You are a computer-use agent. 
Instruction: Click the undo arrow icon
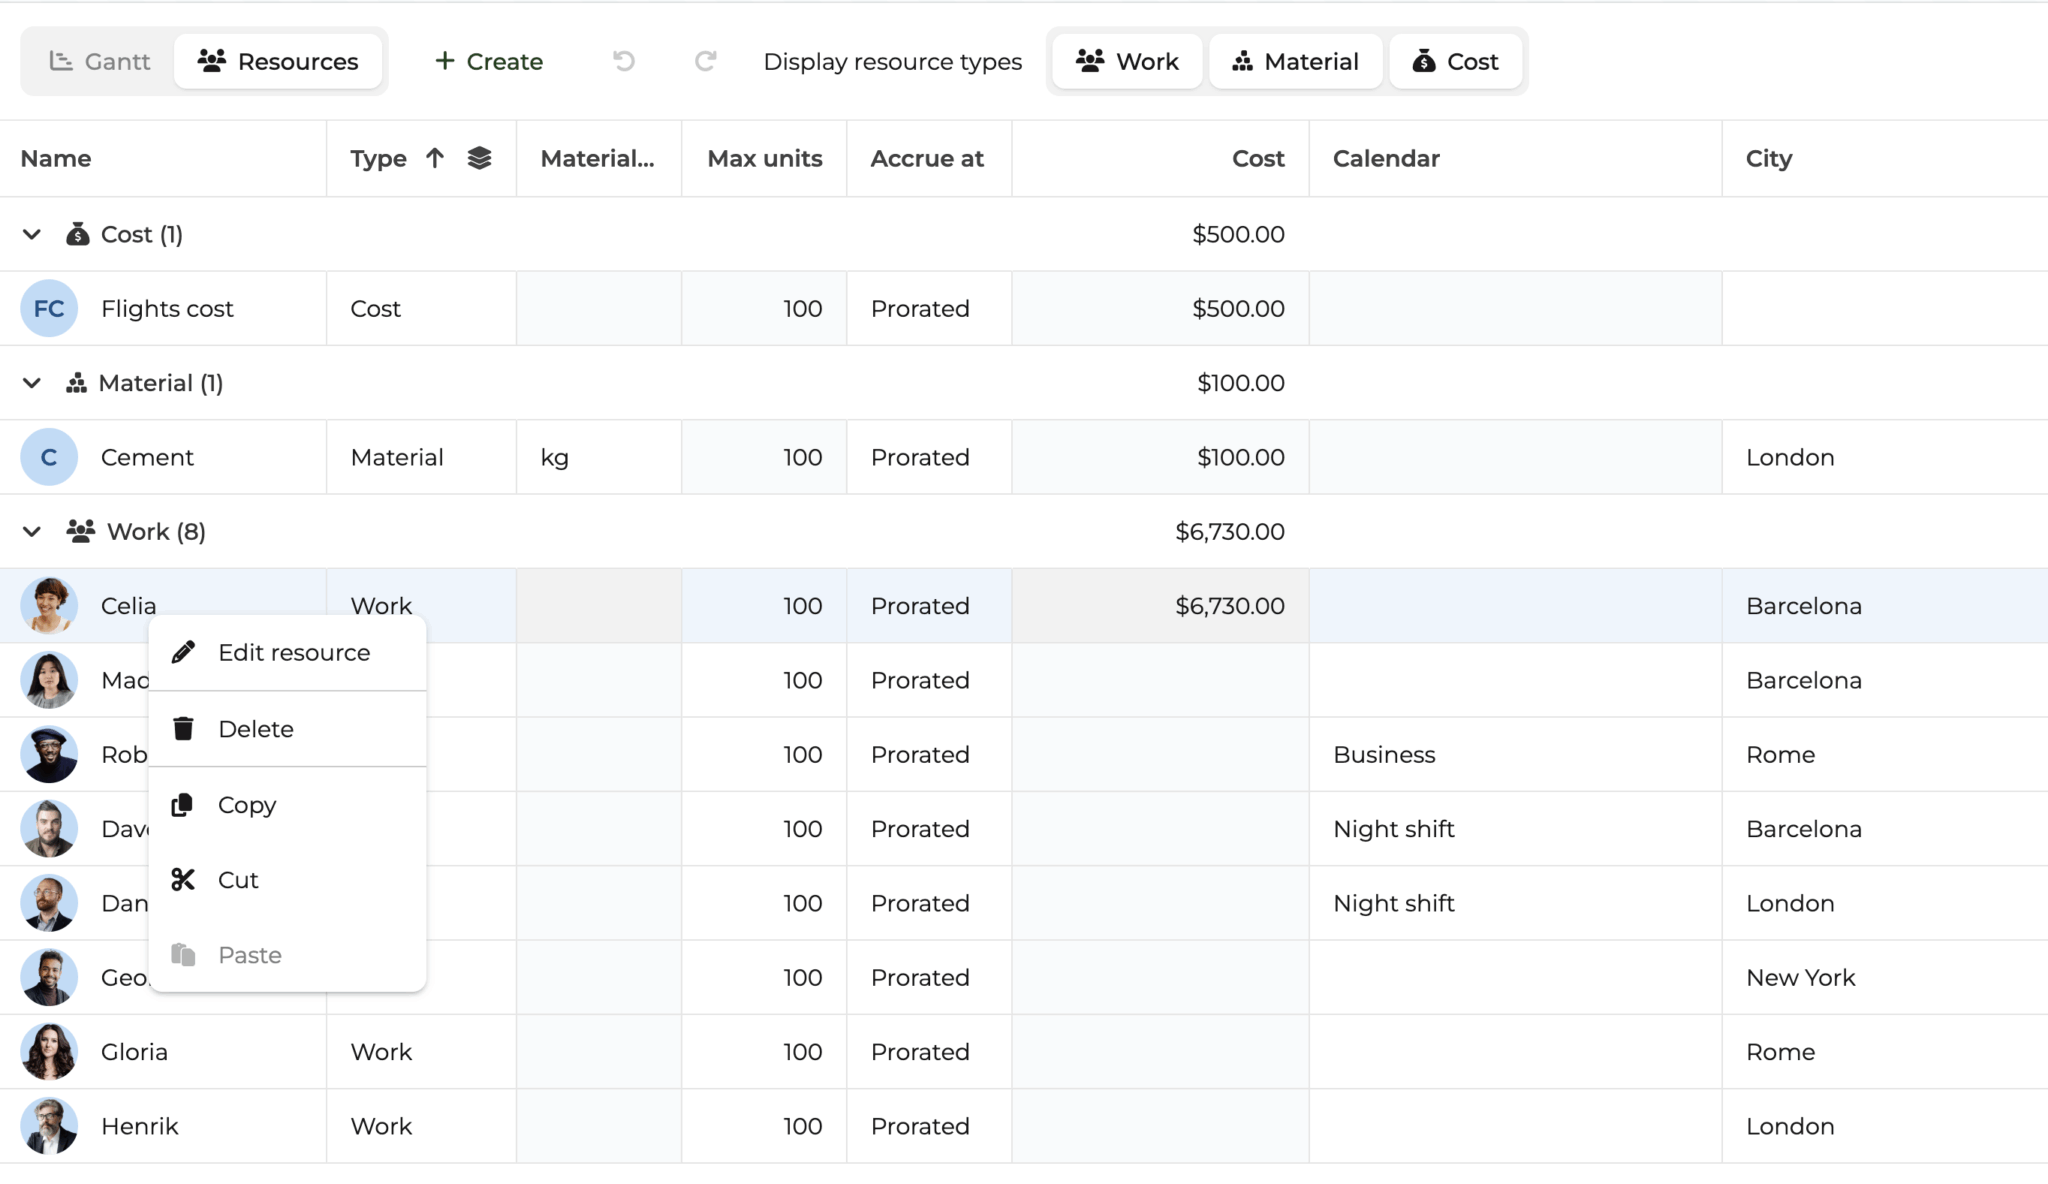coord(624,61)
